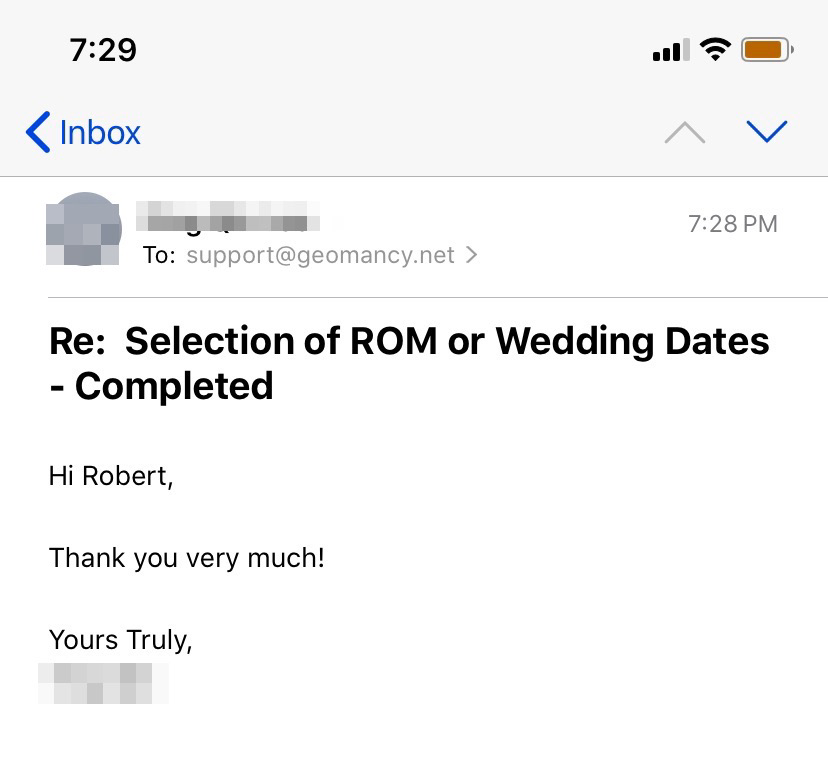Select the blurred sender name
This screenshot has width=828, height=762.
(x=228, y=217)
